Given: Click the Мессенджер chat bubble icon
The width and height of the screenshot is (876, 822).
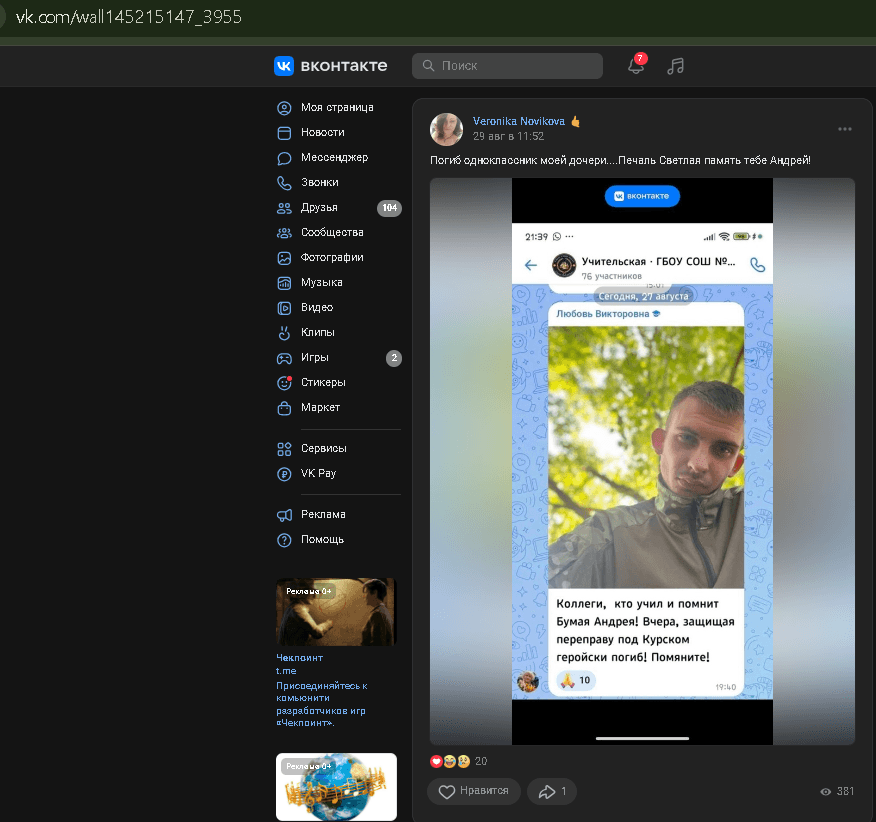Looking at the screenshot, I should (284, 158).
